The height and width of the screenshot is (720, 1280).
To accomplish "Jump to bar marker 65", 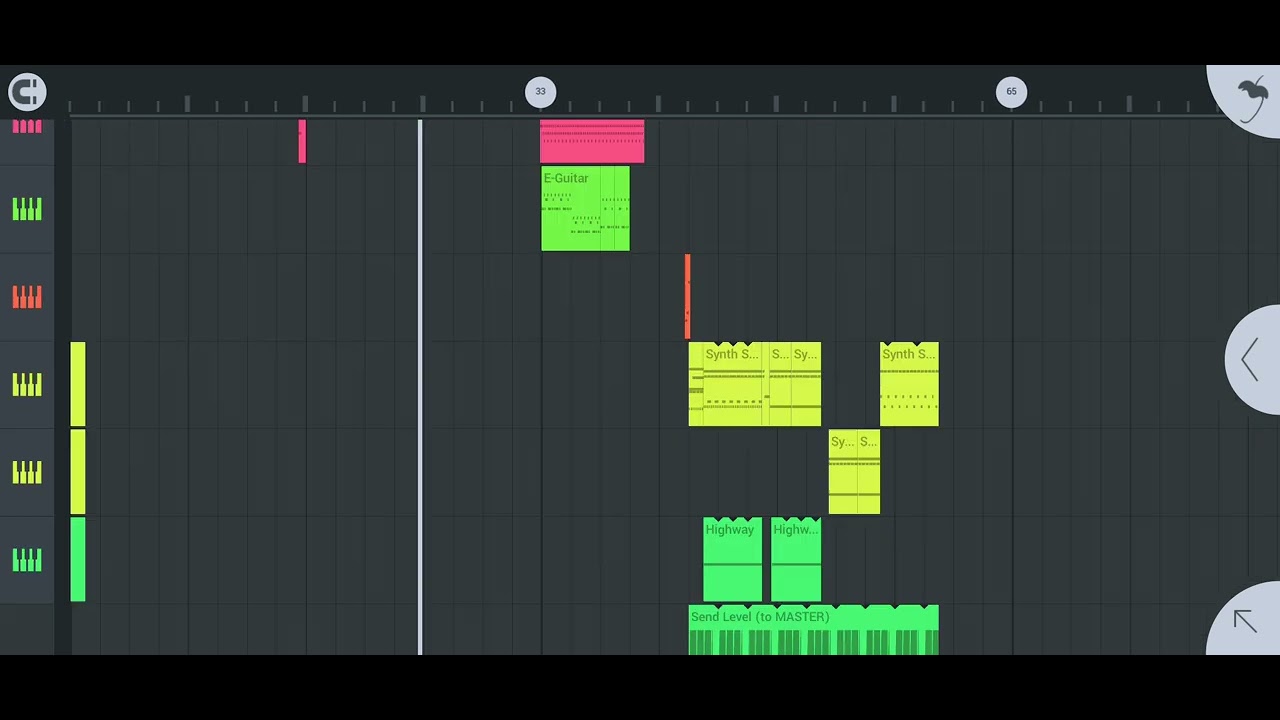I will [1011, 92].
